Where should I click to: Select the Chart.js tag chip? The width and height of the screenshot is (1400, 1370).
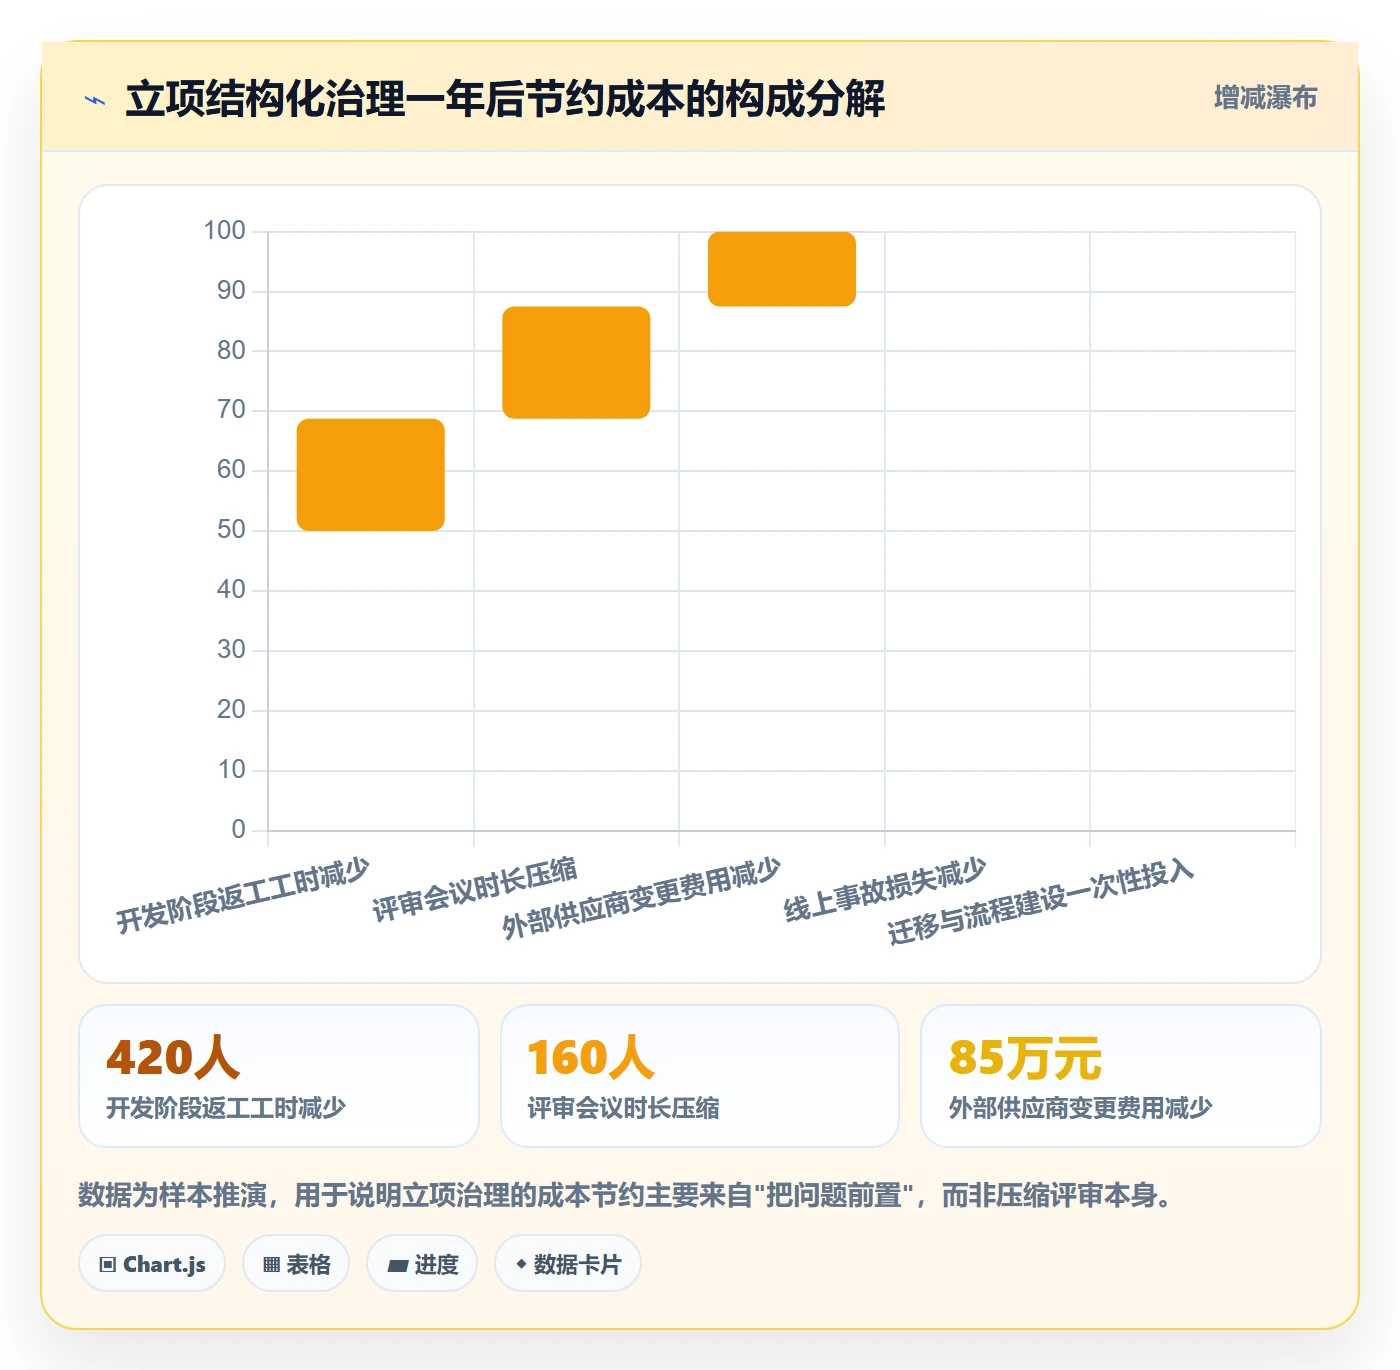[x=152, y=1264]
